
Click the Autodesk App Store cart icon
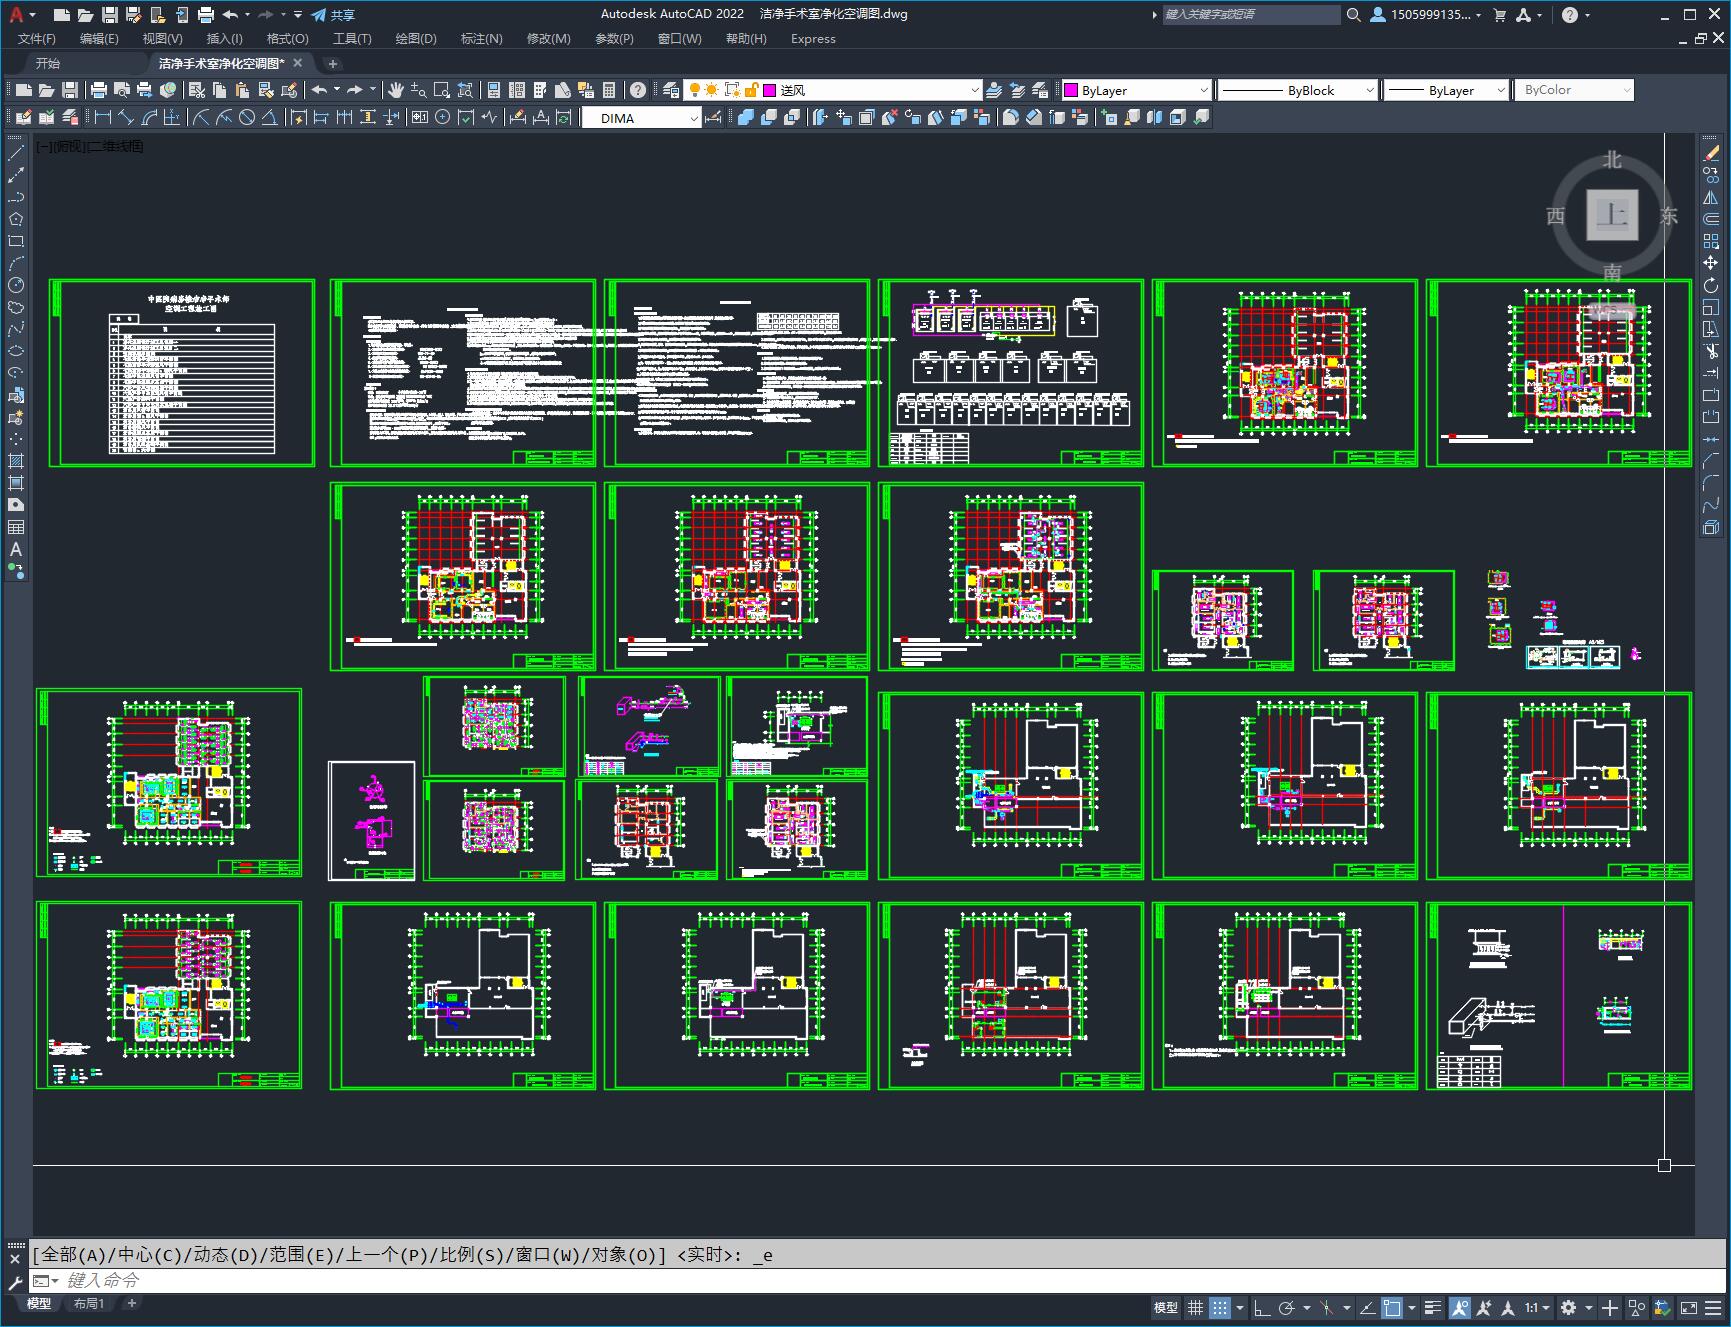tap(1499, 15)
